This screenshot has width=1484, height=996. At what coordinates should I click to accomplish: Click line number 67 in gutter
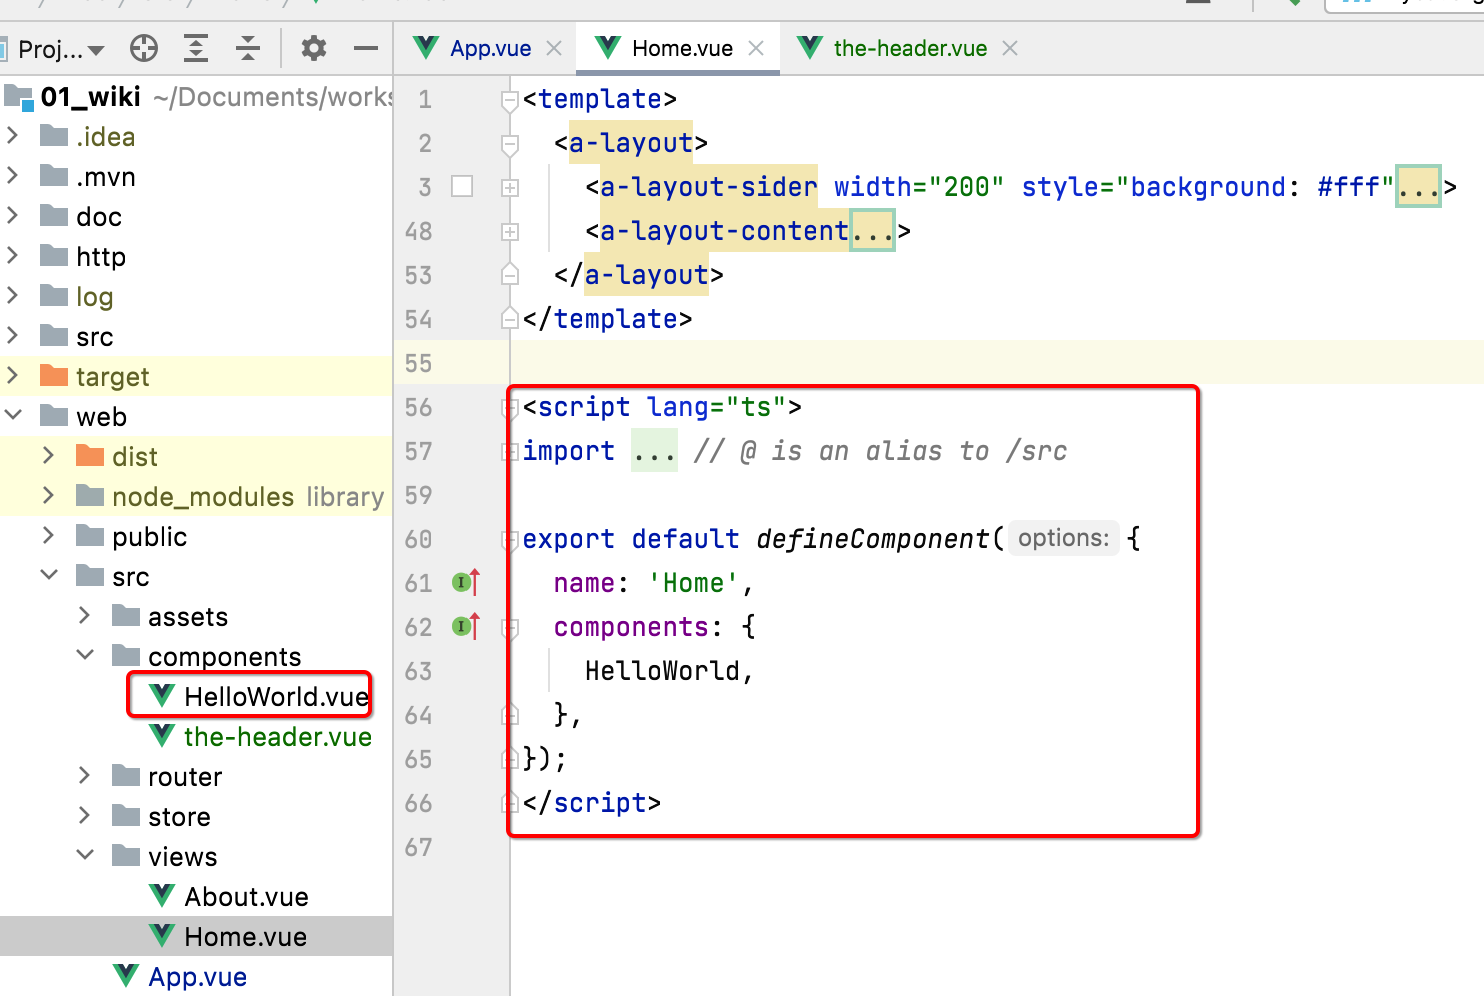click(418, 847)
